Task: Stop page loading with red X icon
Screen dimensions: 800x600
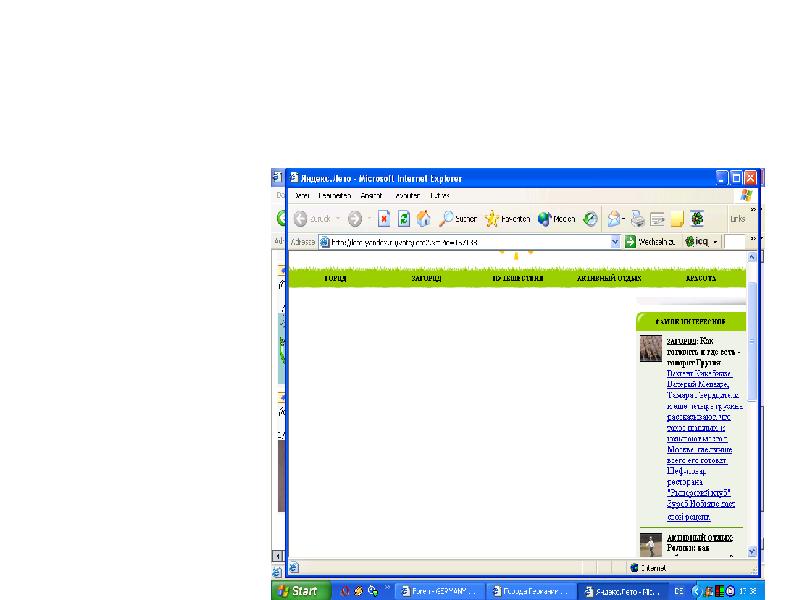Action: click(383, 218)
